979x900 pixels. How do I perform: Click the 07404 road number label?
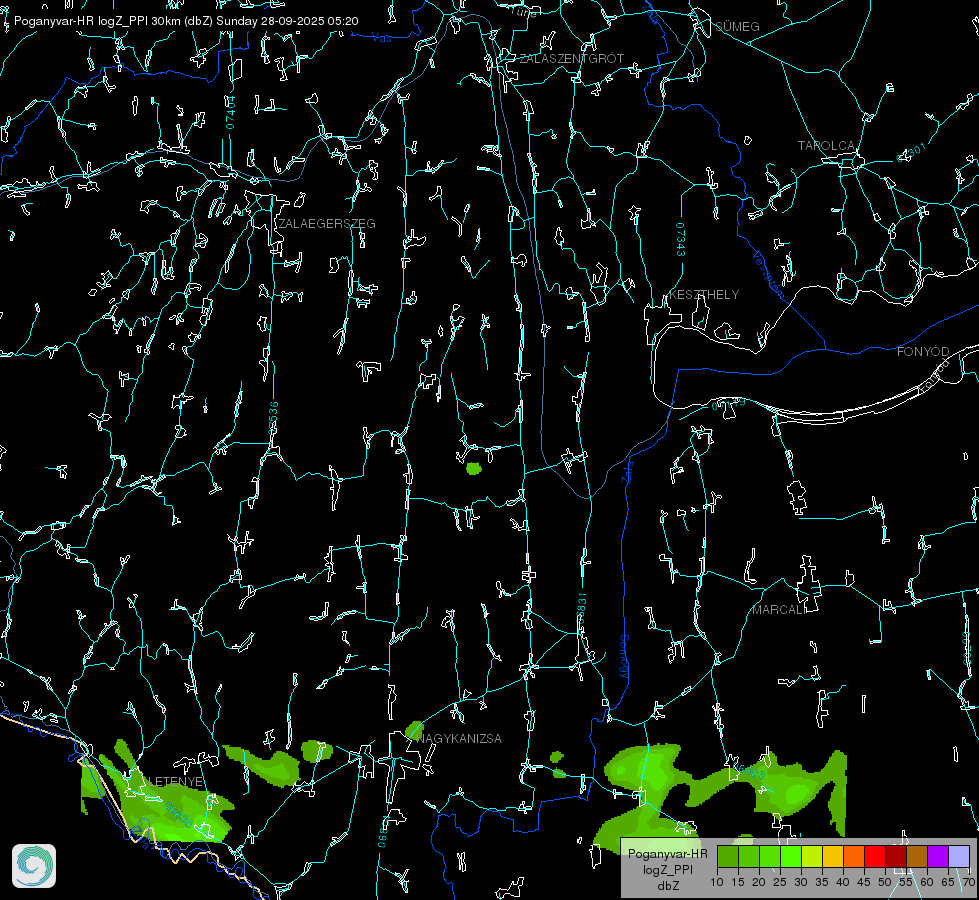coord(230,112)
